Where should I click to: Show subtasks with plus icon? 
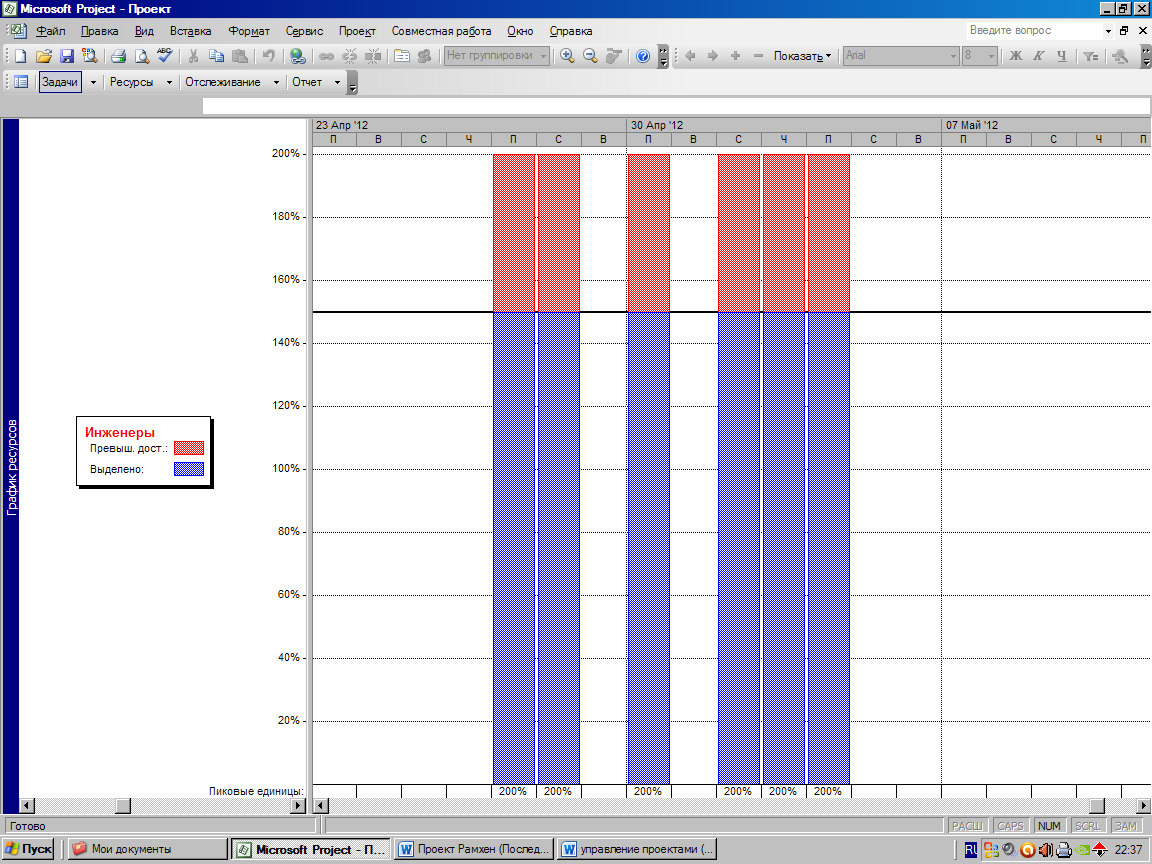735,56
